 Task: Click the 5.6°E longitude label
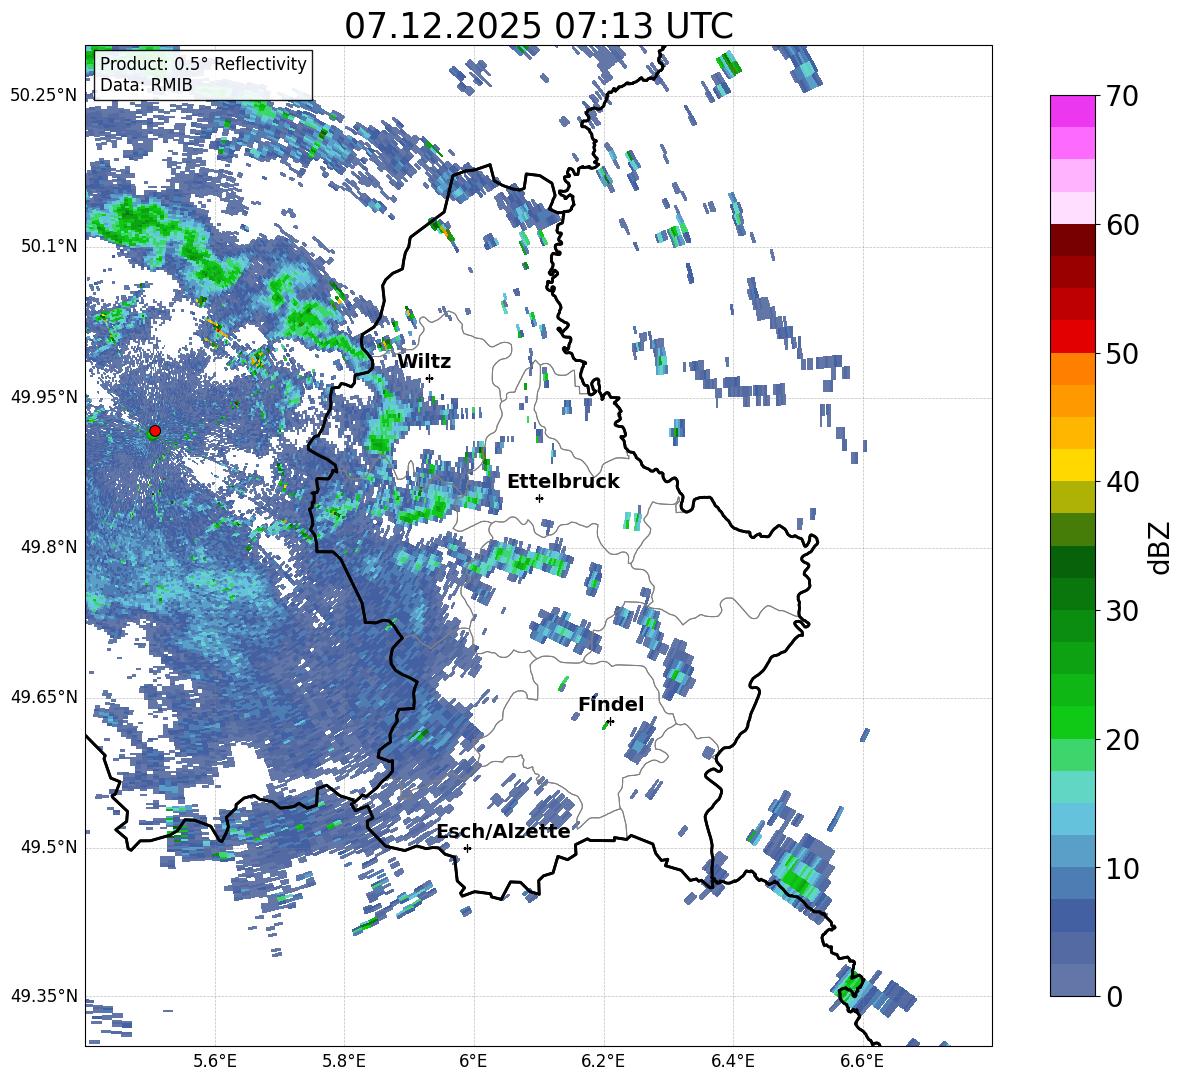[215, 1061]
